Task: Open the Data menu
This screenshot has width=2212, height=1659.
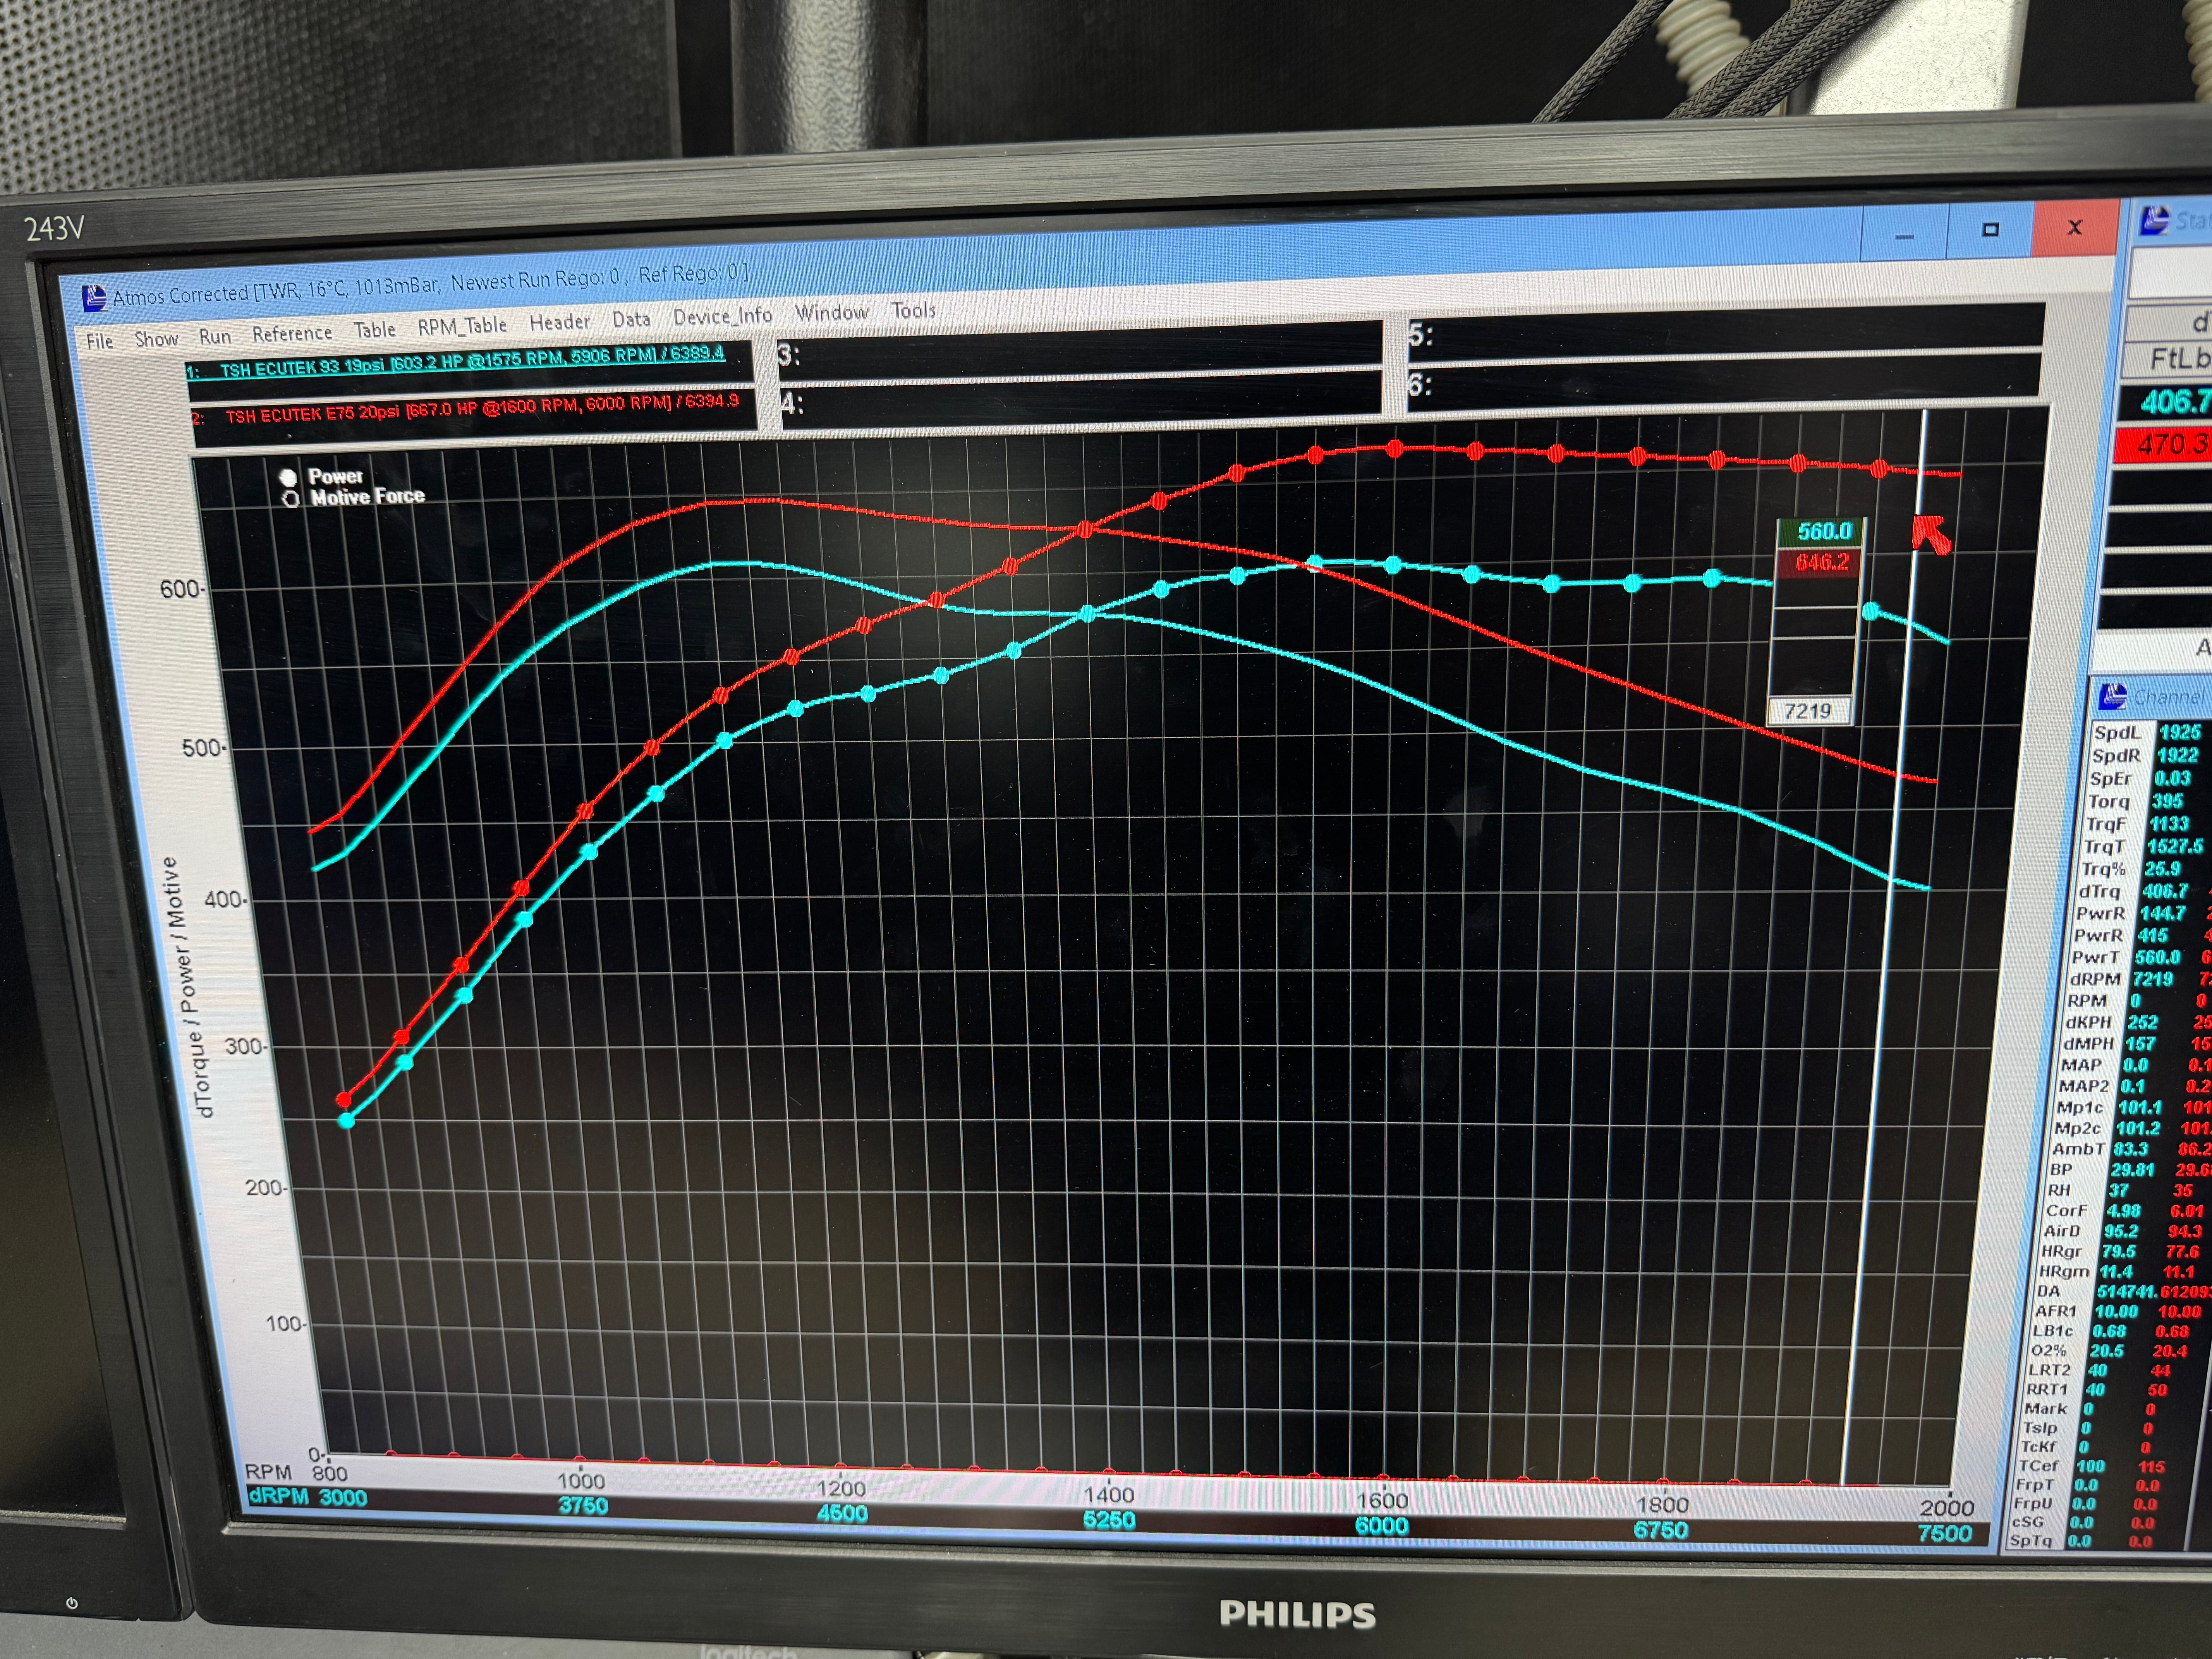Action: point(631,319)
